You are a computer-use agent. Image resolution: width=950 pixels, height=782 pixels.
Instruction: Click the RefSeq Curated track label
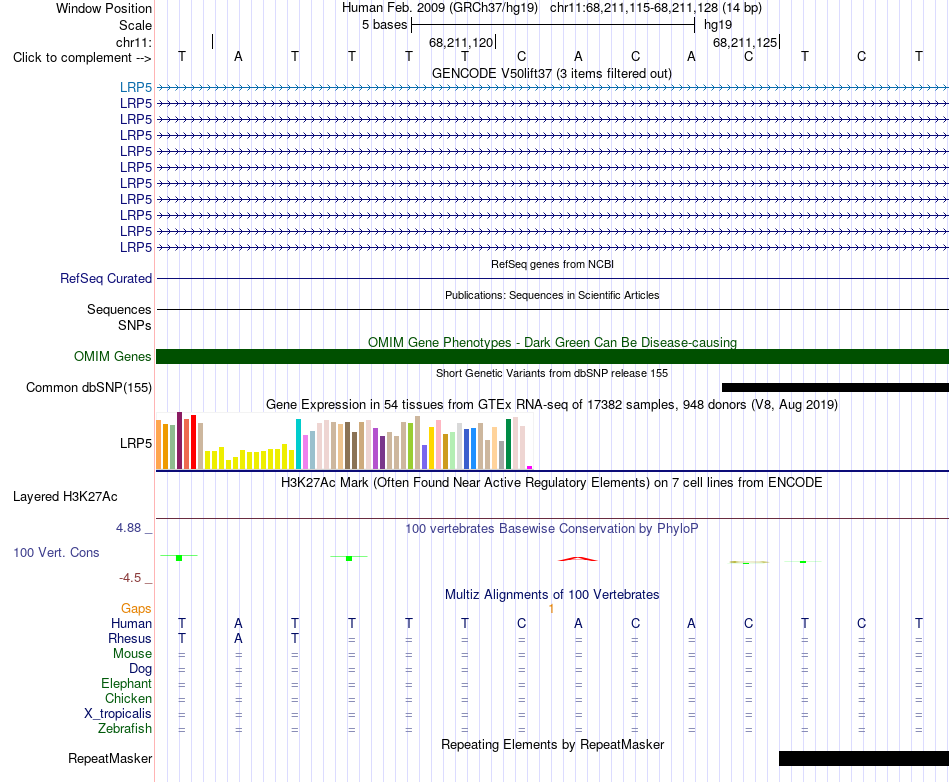(x=105, y=279)
